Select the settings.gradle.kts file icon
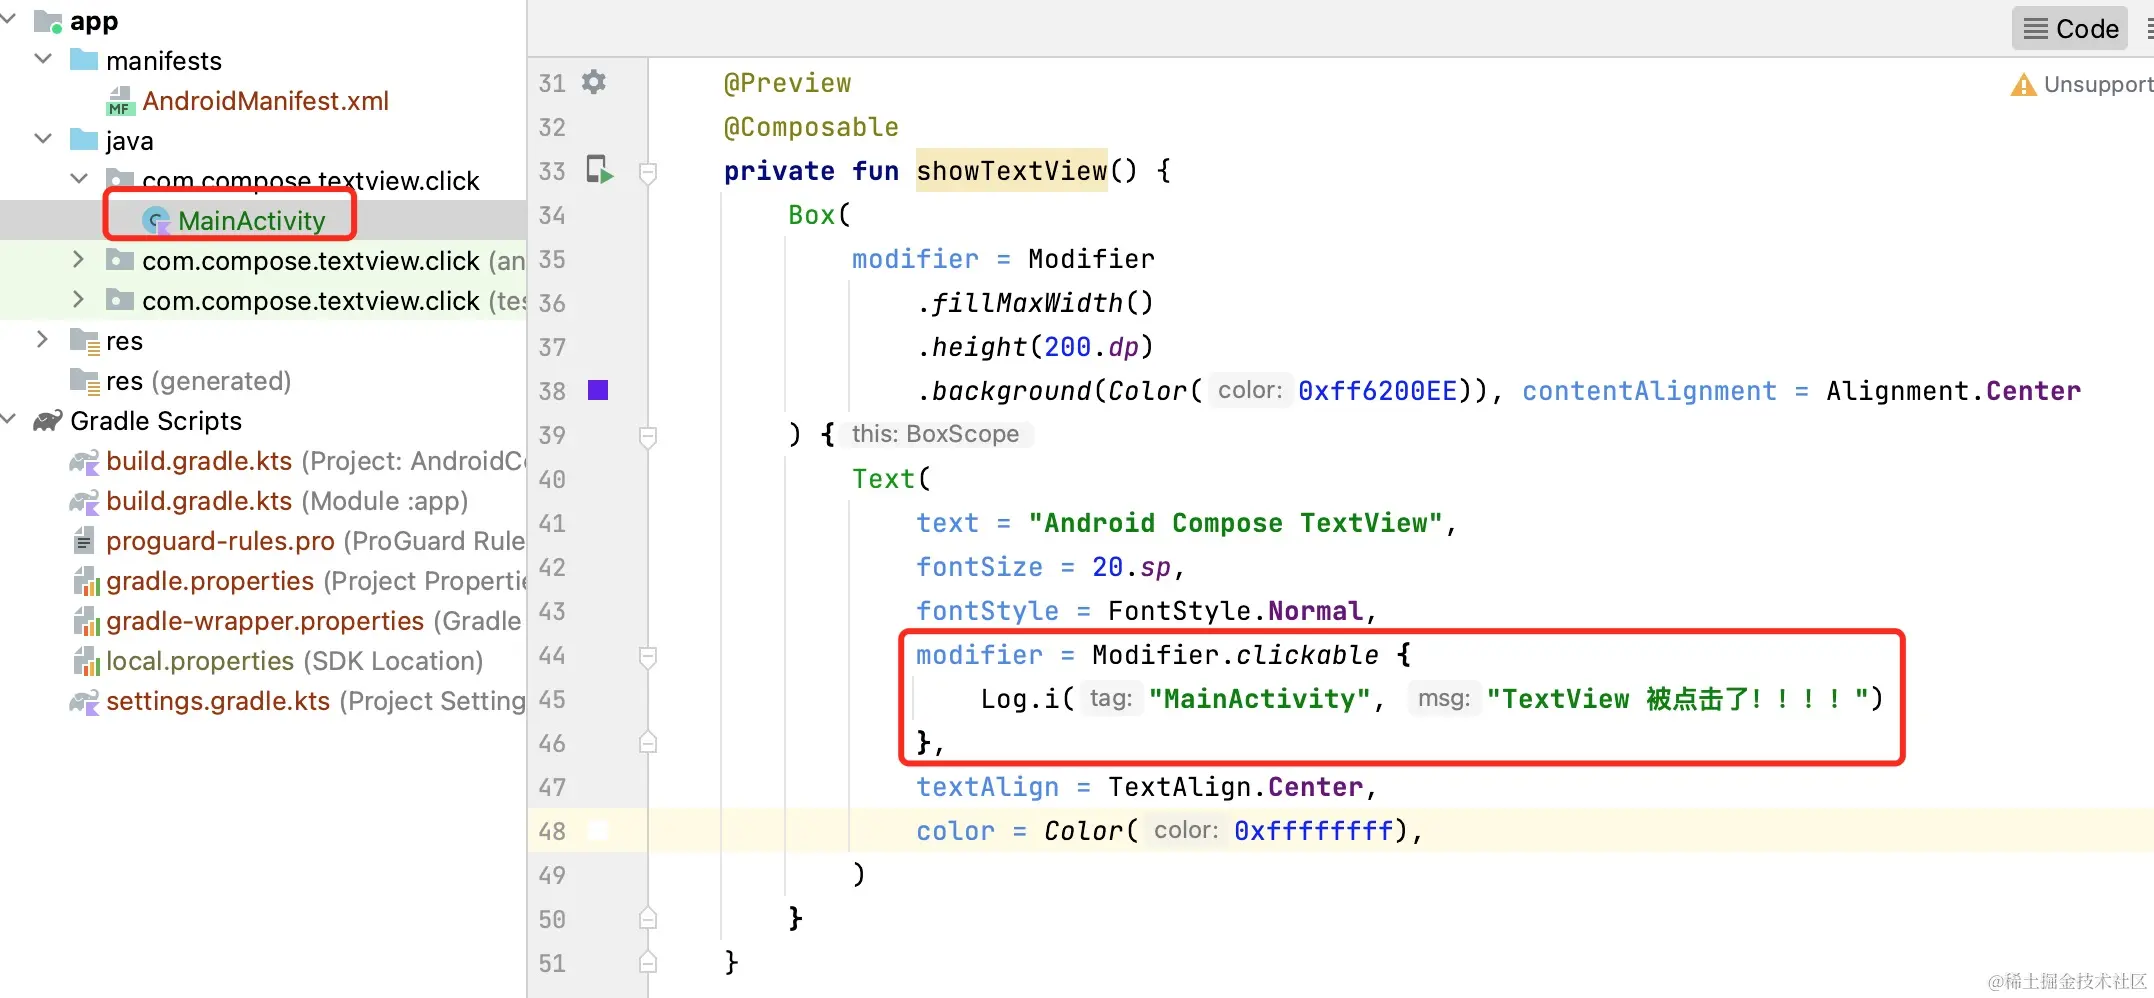The image size is (2154, 998). [85, 701]
